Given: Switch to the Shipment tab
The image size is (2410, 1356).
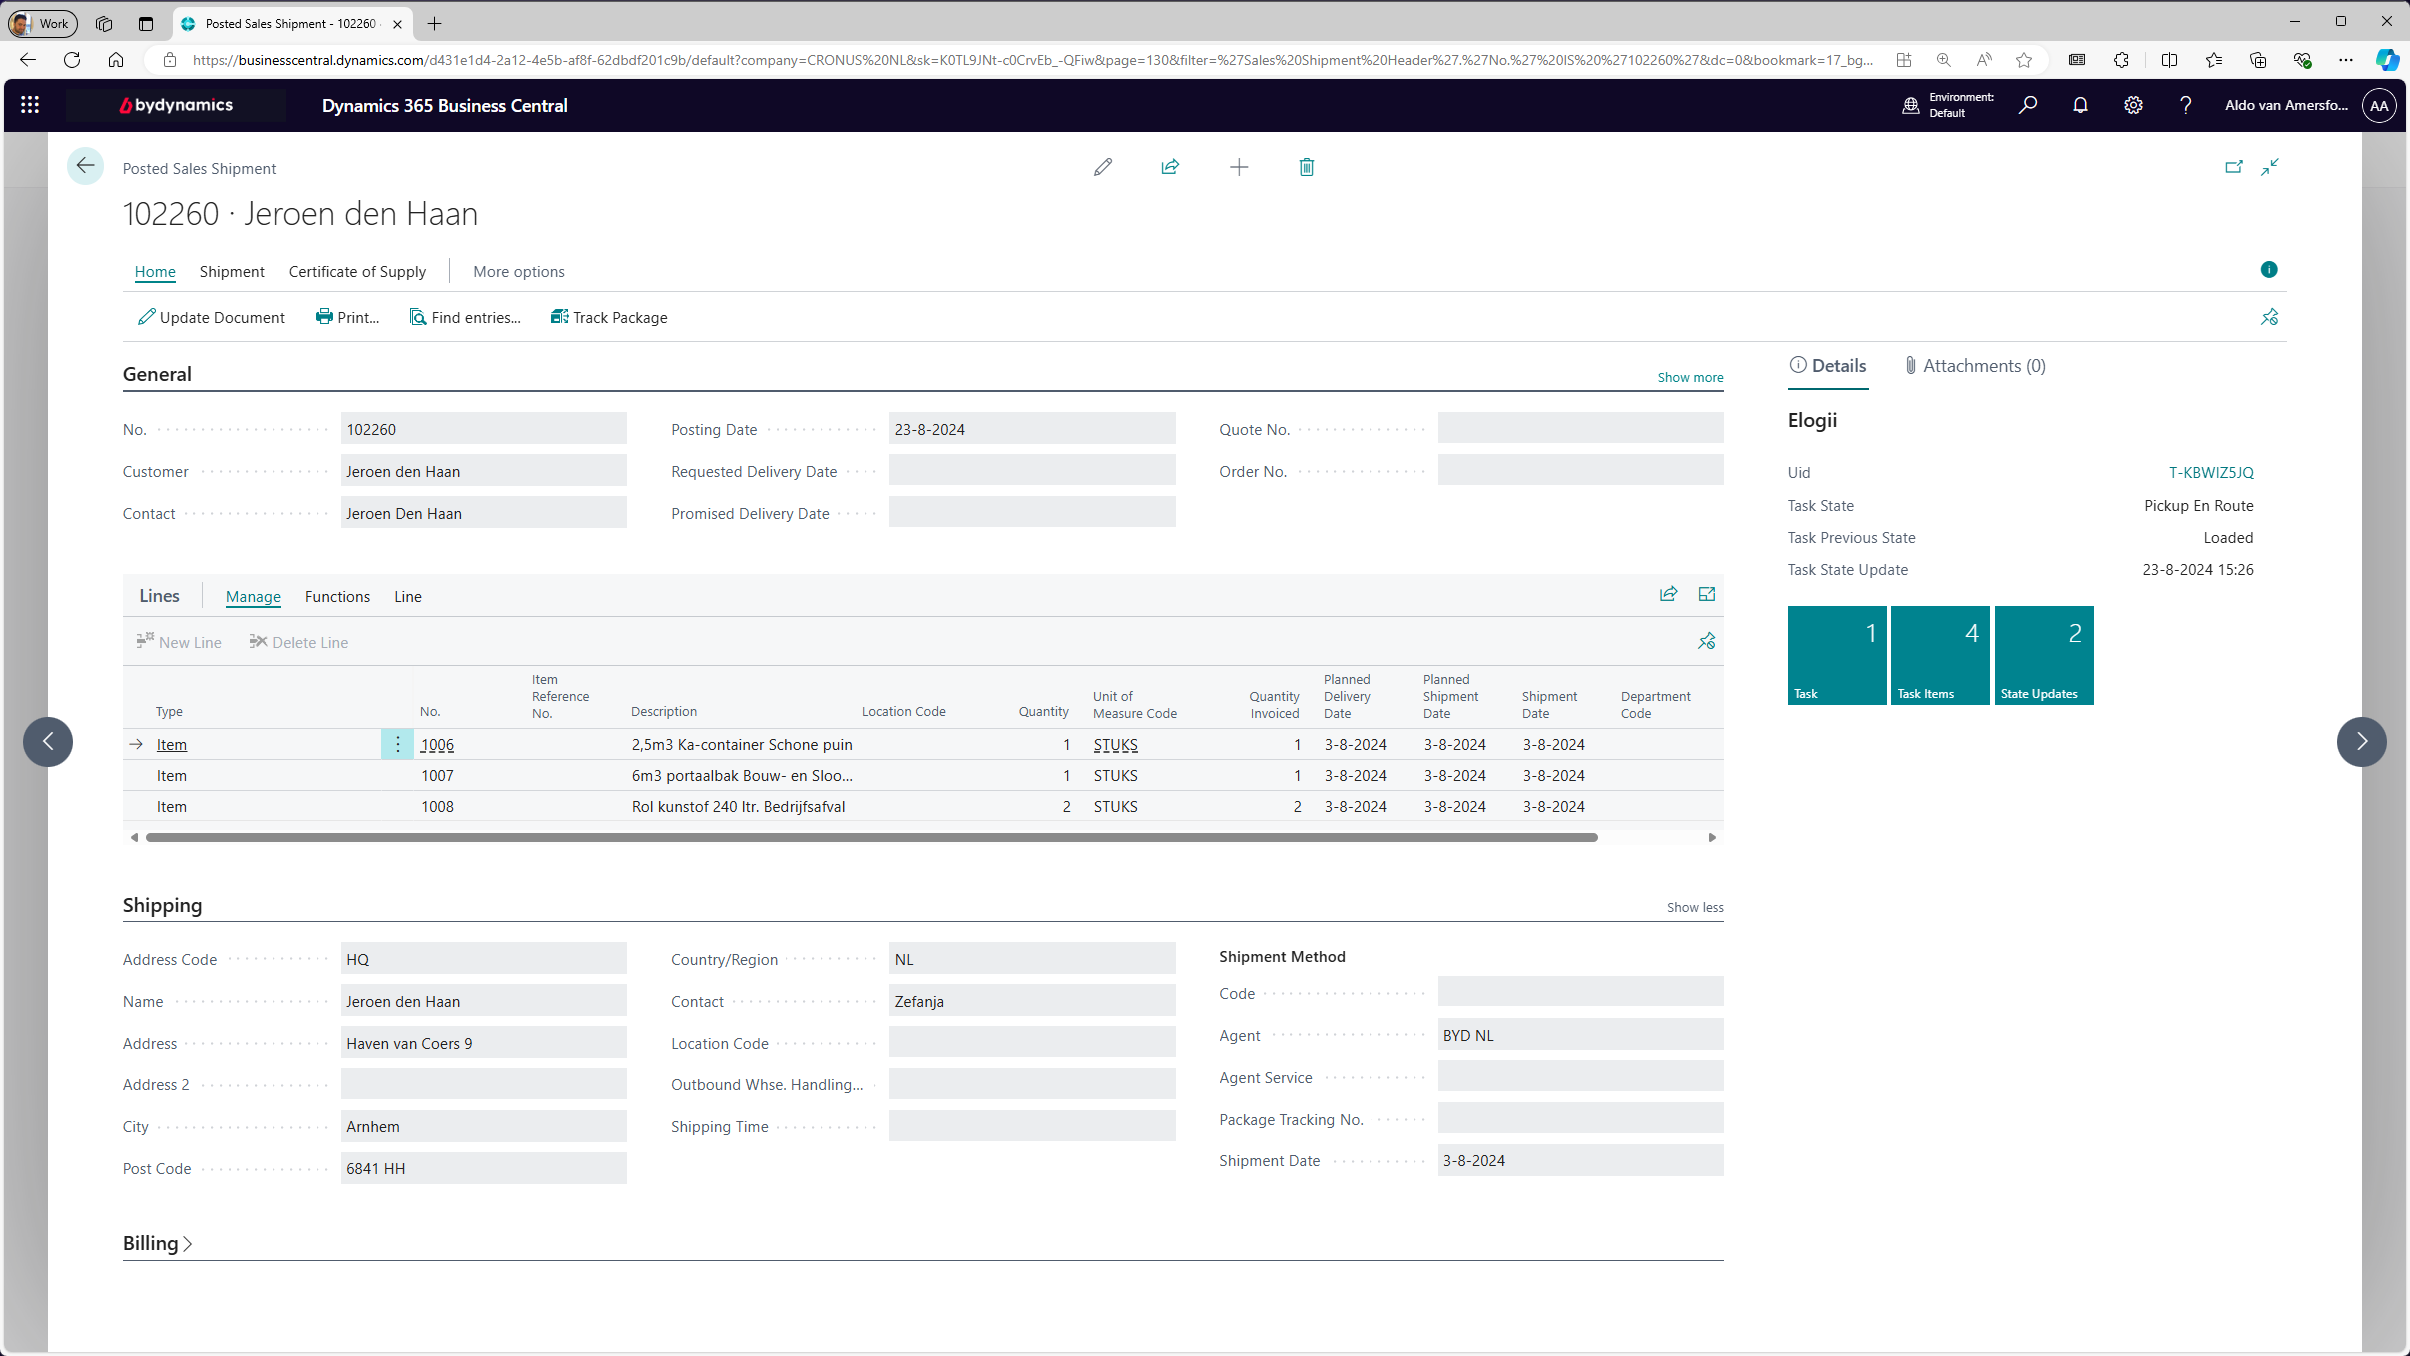Looking at the screenshot, I should 232,271.
